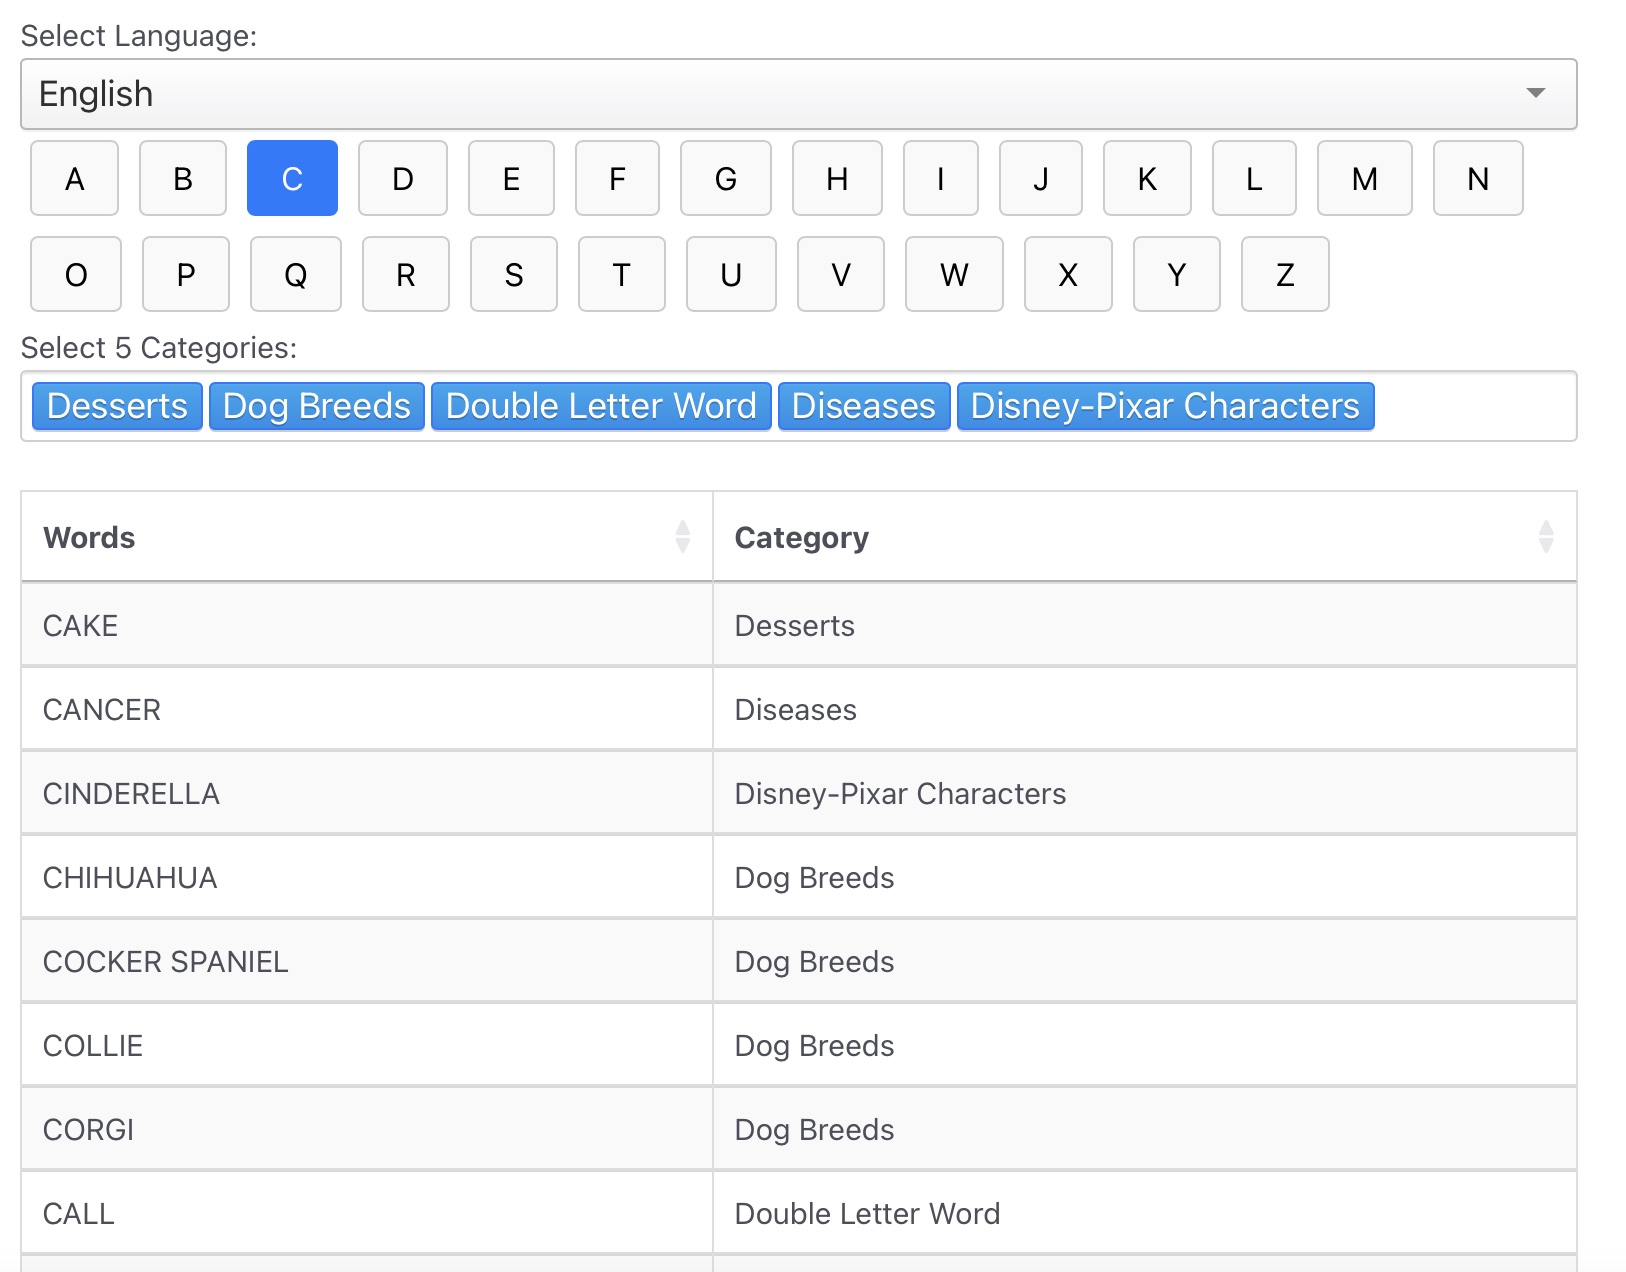Deselect the Desserts category chip
Screen dimensions: 1626x1272
click(x=116, y=406)
